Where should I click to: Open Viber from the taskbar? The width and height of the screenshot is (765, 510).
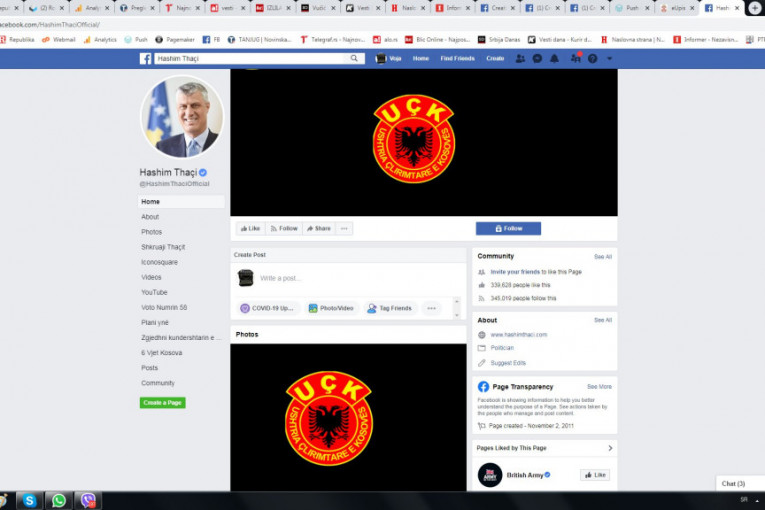click(x=88, y=500)
